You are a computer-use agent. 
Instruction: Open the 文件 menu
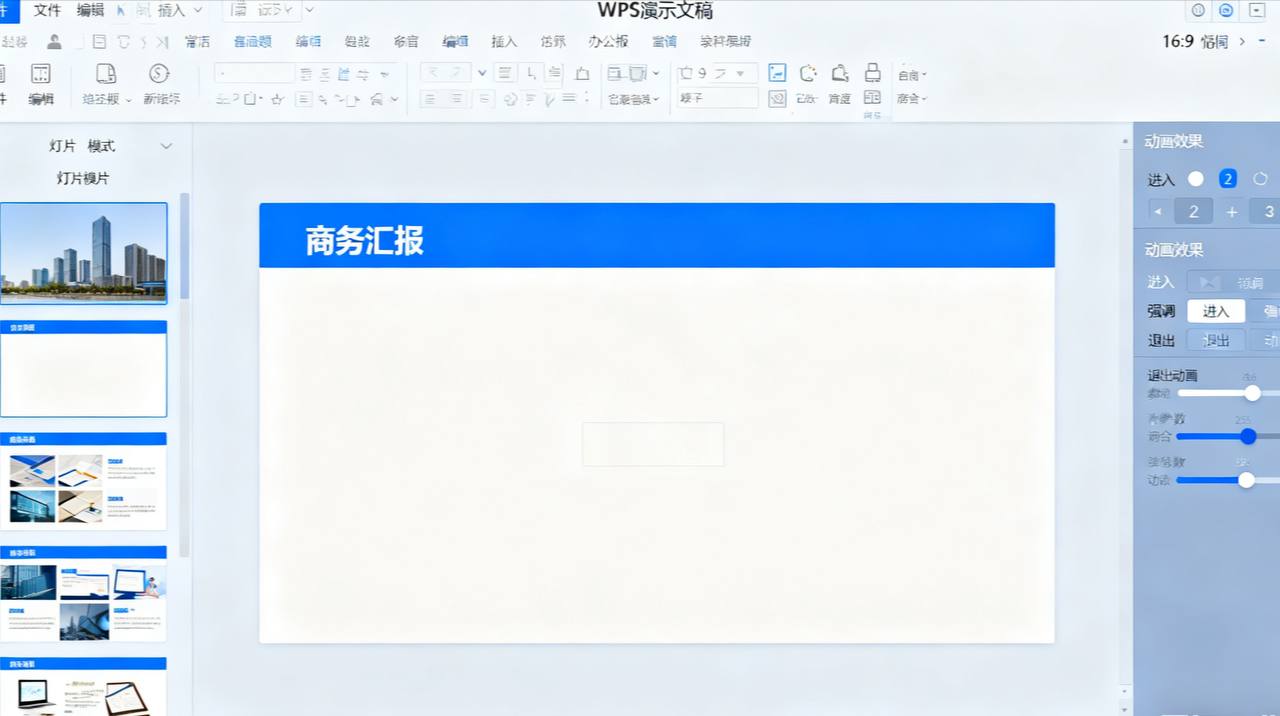pos(47,11)
